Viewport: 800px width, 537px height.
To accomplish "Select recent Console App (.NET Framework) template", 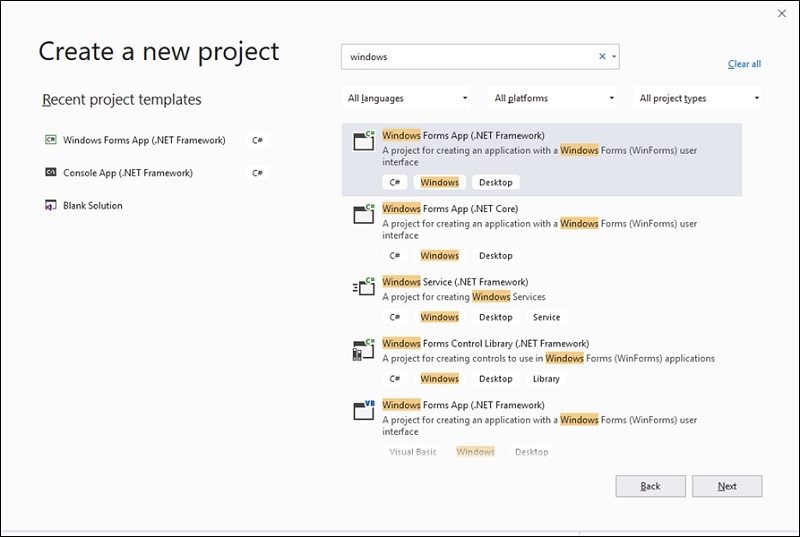I will [128, 173].
